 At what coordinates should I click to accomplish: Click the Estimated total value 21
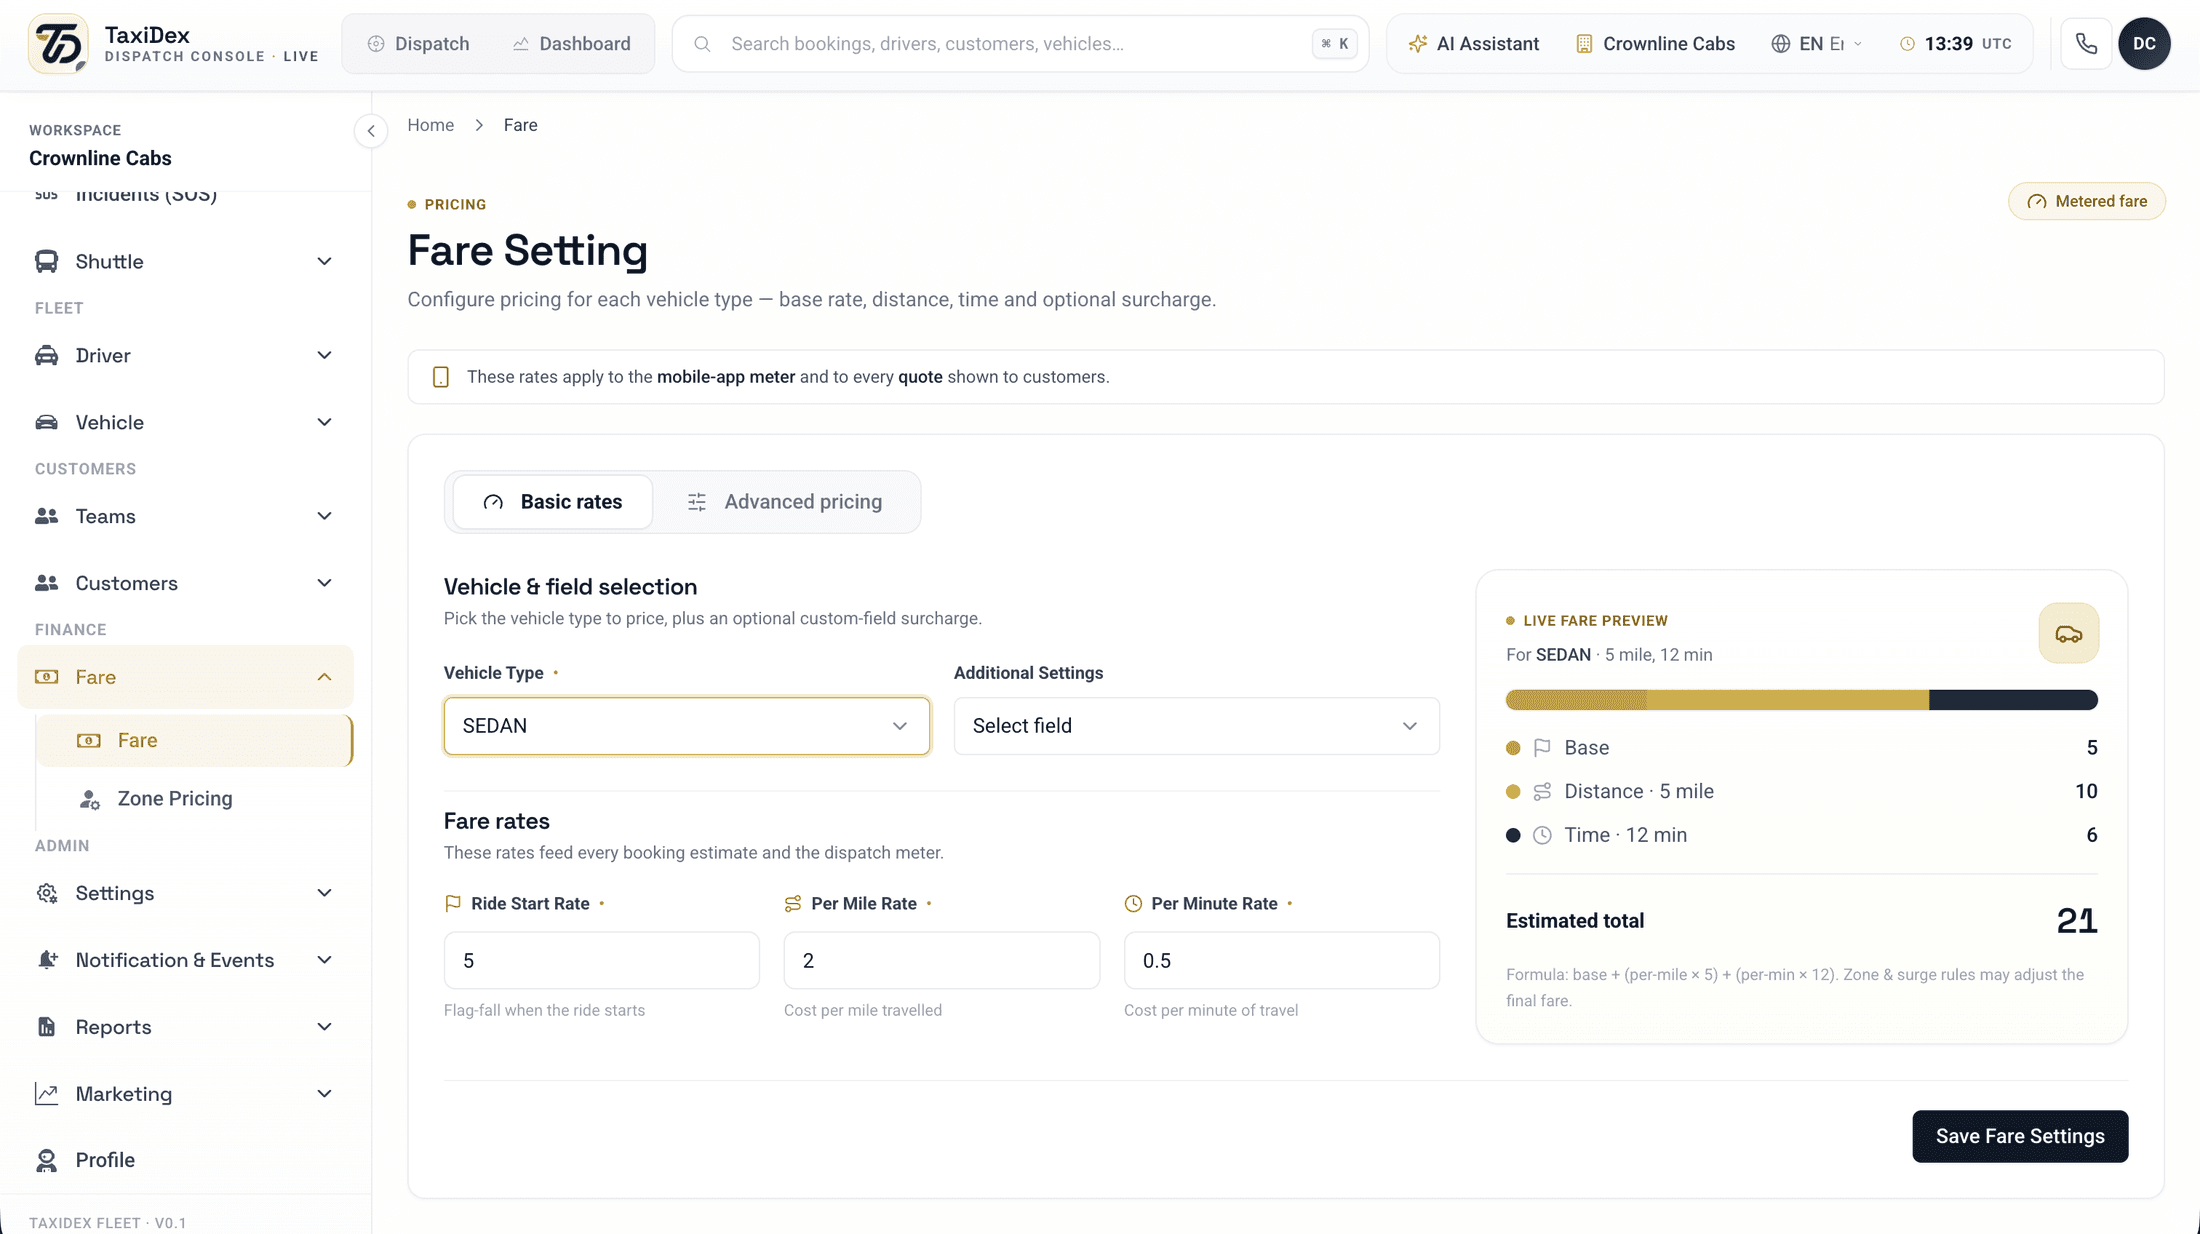tap(2076, 920)
